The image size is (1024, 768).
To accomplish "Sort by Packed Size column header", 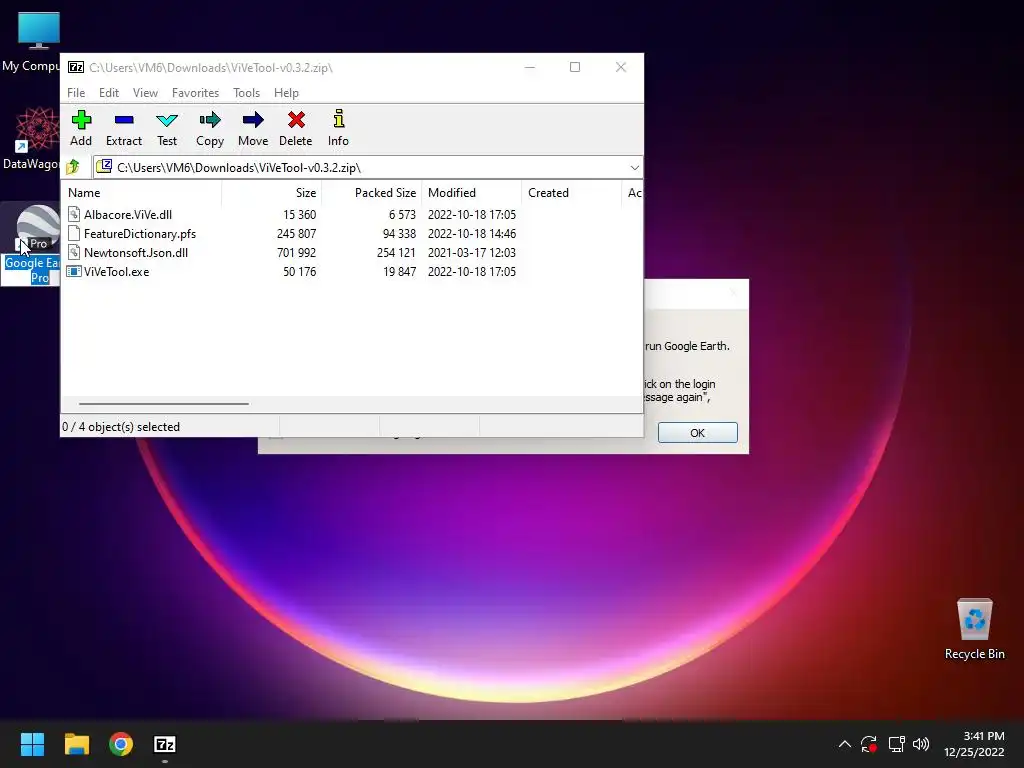I will (x=372, y=193).
